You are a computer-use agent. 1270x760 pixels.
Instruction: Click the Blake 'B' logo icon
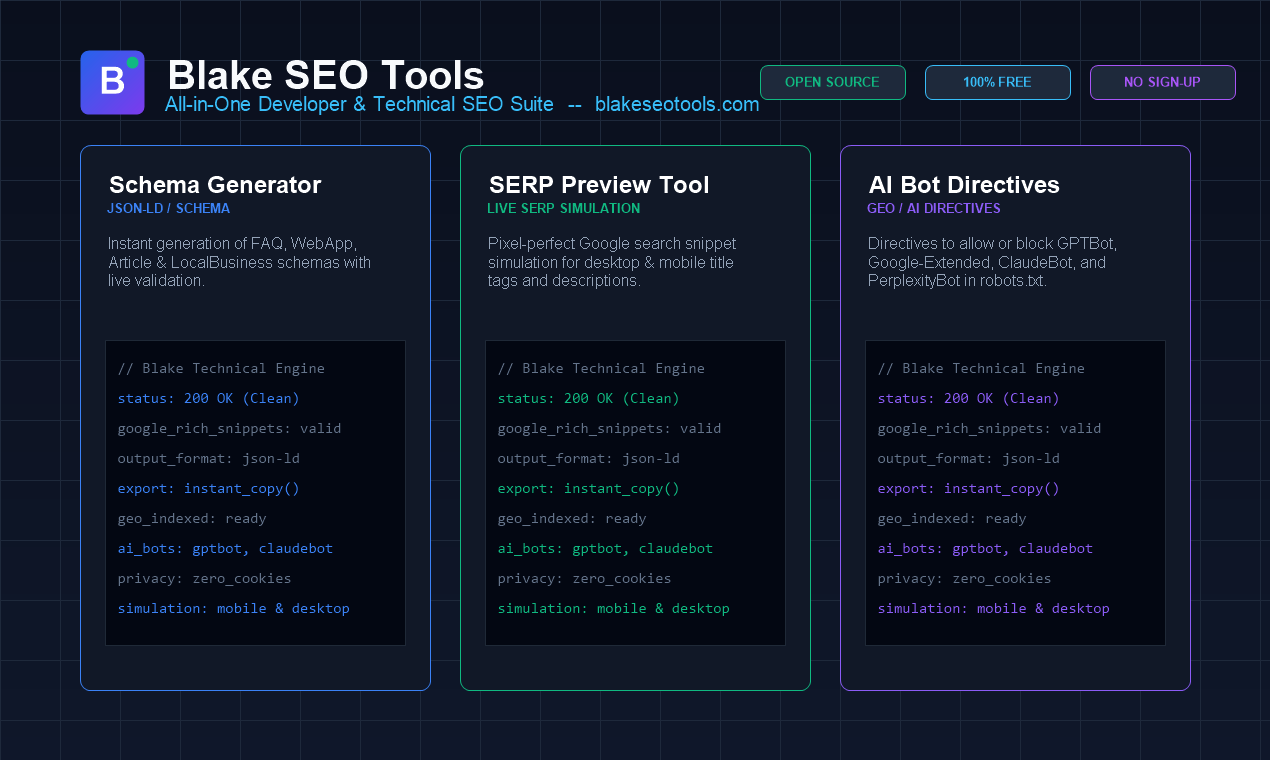(113, 82)
